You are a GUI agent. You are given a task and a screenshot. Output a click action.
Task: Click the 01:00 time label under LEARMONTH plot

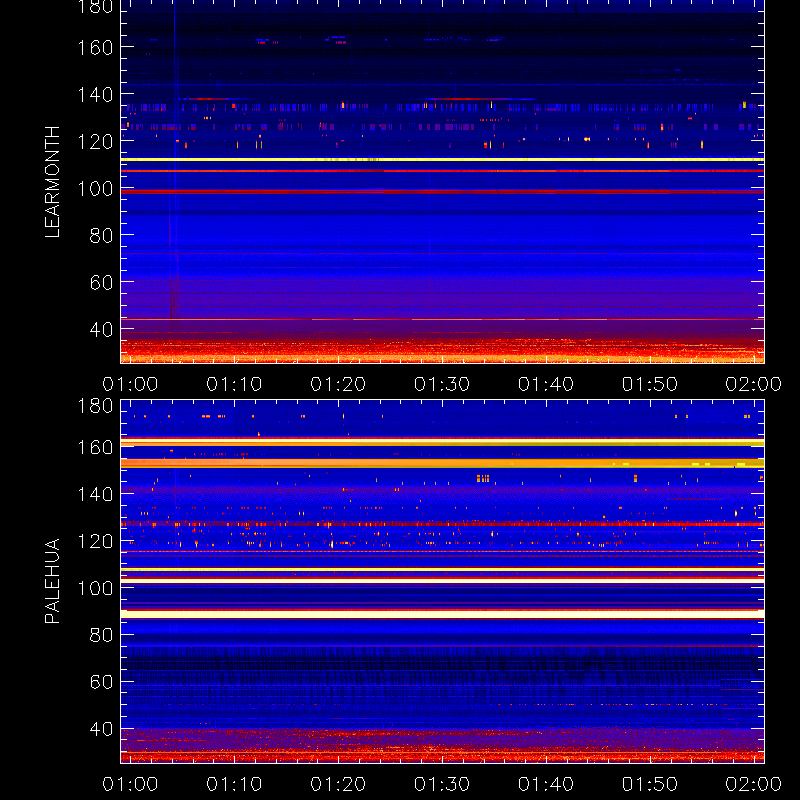(x=130, y=384)
